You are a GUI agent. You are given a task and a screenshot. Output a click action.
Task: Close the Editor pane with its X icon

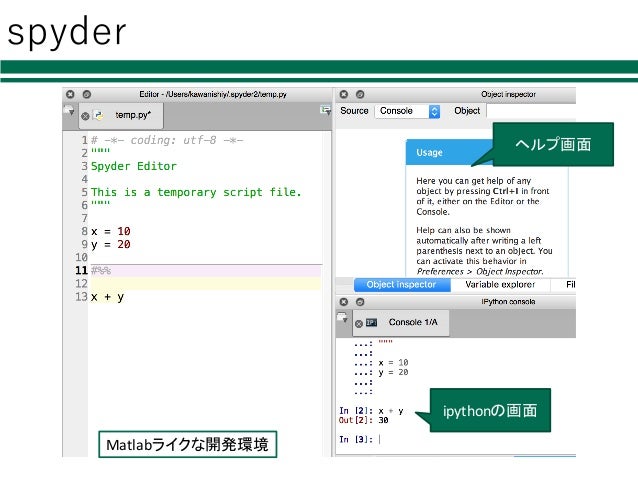coord(70,94)
